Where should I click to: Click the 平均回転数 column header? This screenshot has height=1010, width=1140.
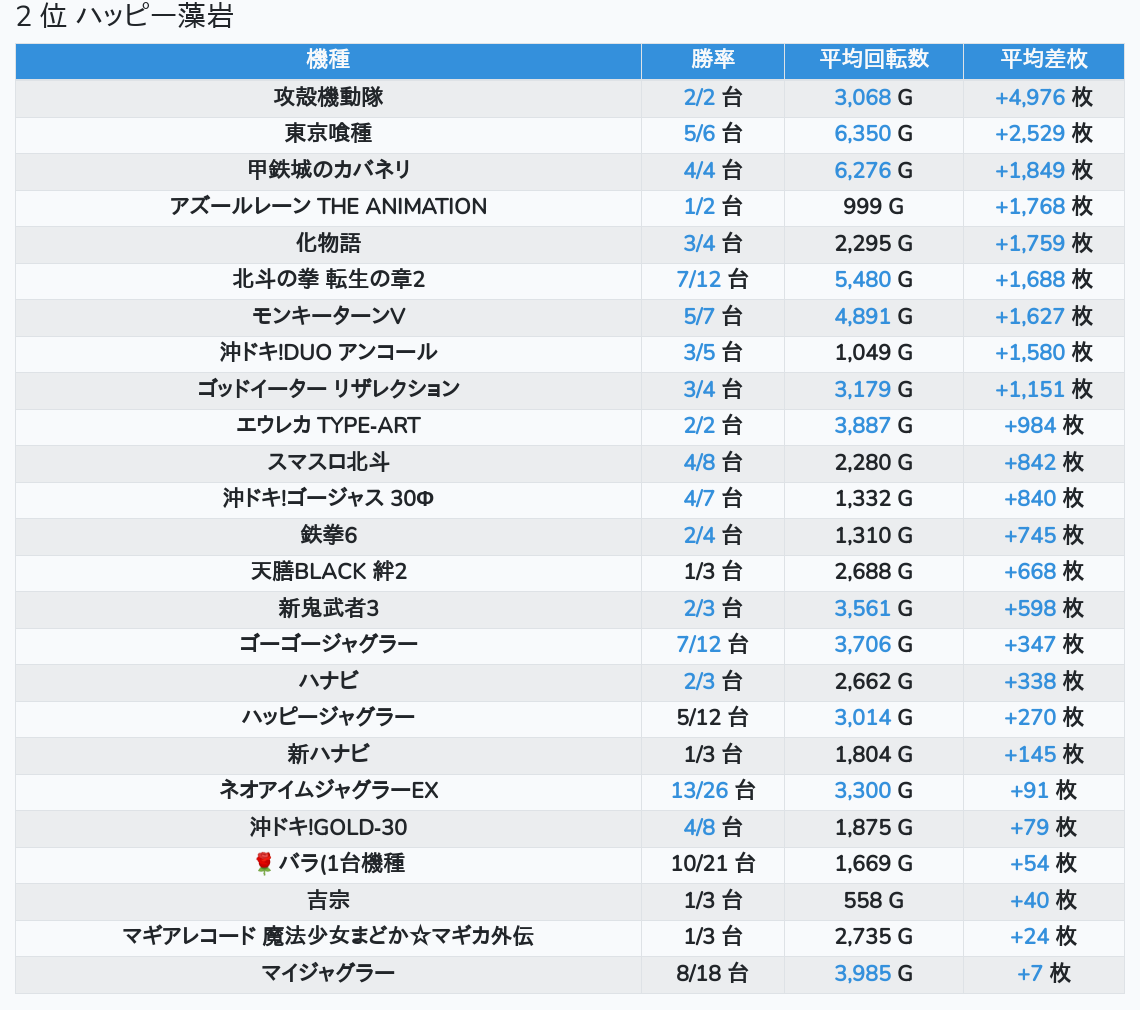874,59
